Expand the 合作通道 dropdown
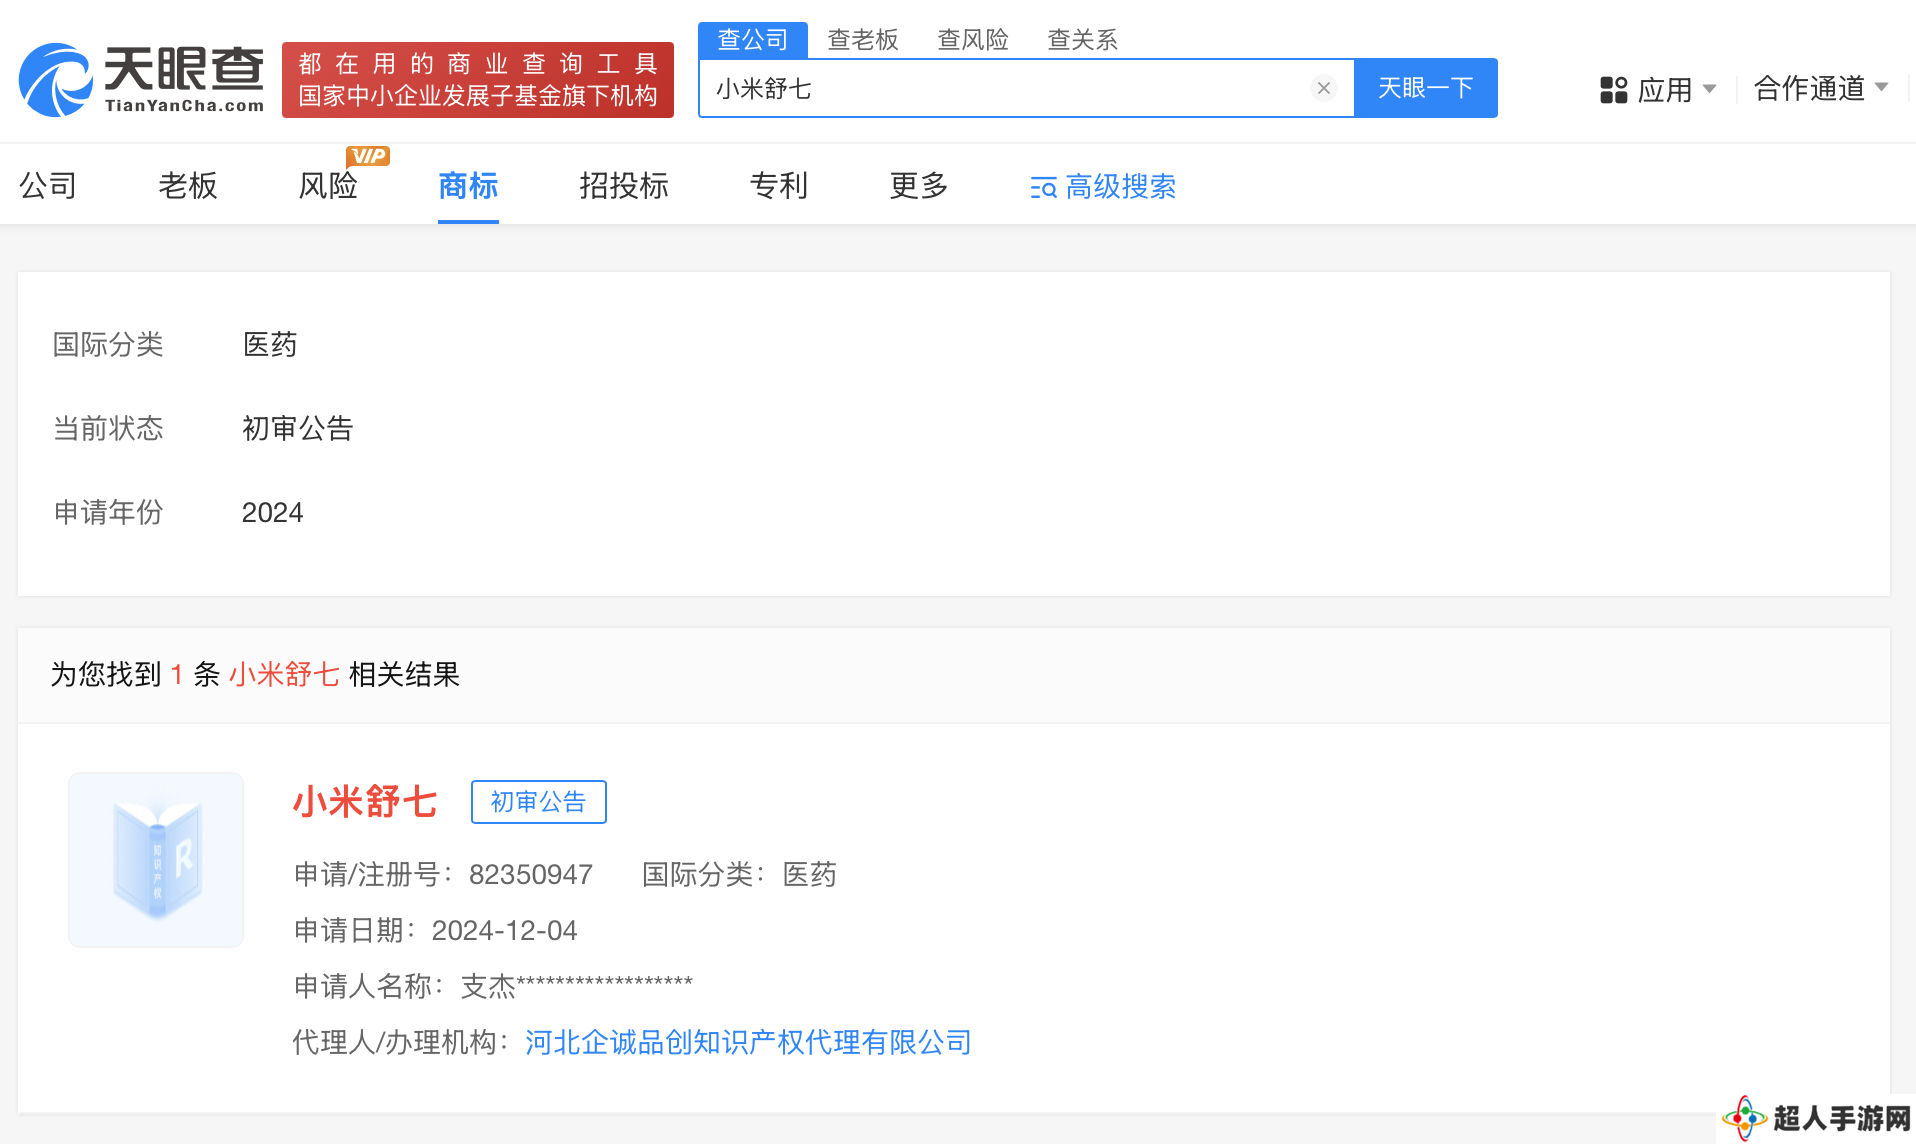This screenshot has height=1144, width=1916. pos(1820,88)
